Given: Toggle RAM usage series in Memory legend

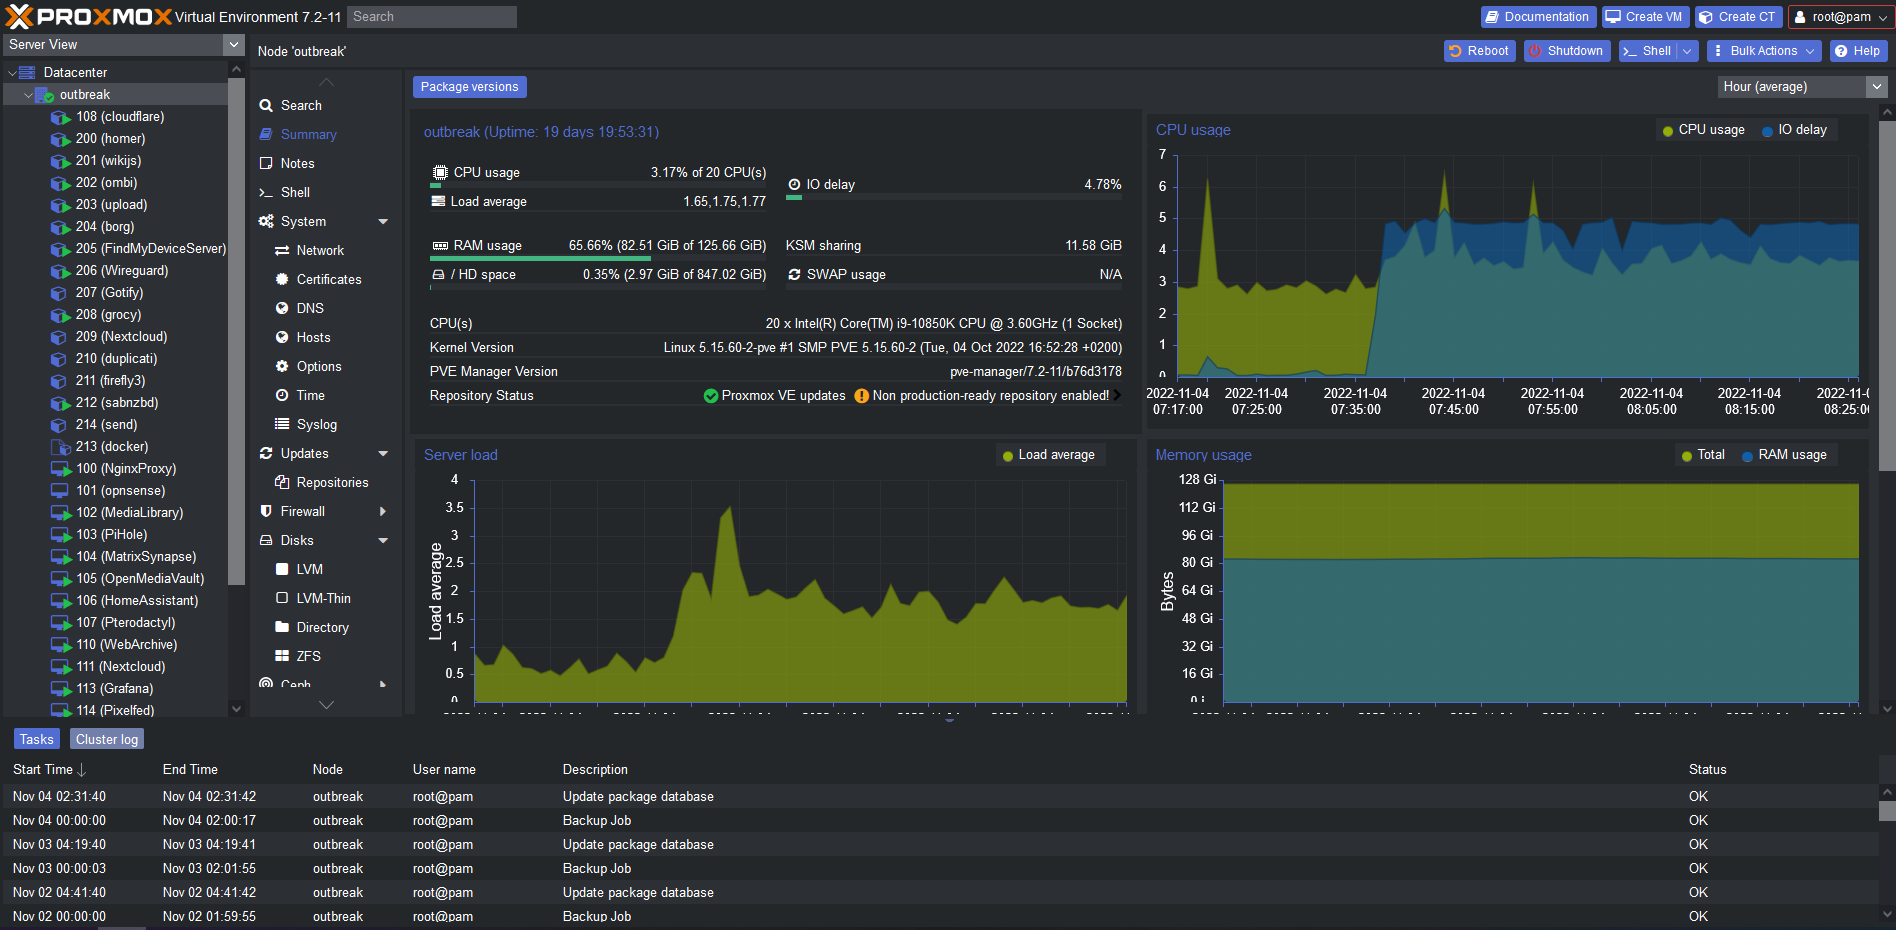Looking at the screenshot, I should point(1784,455).
